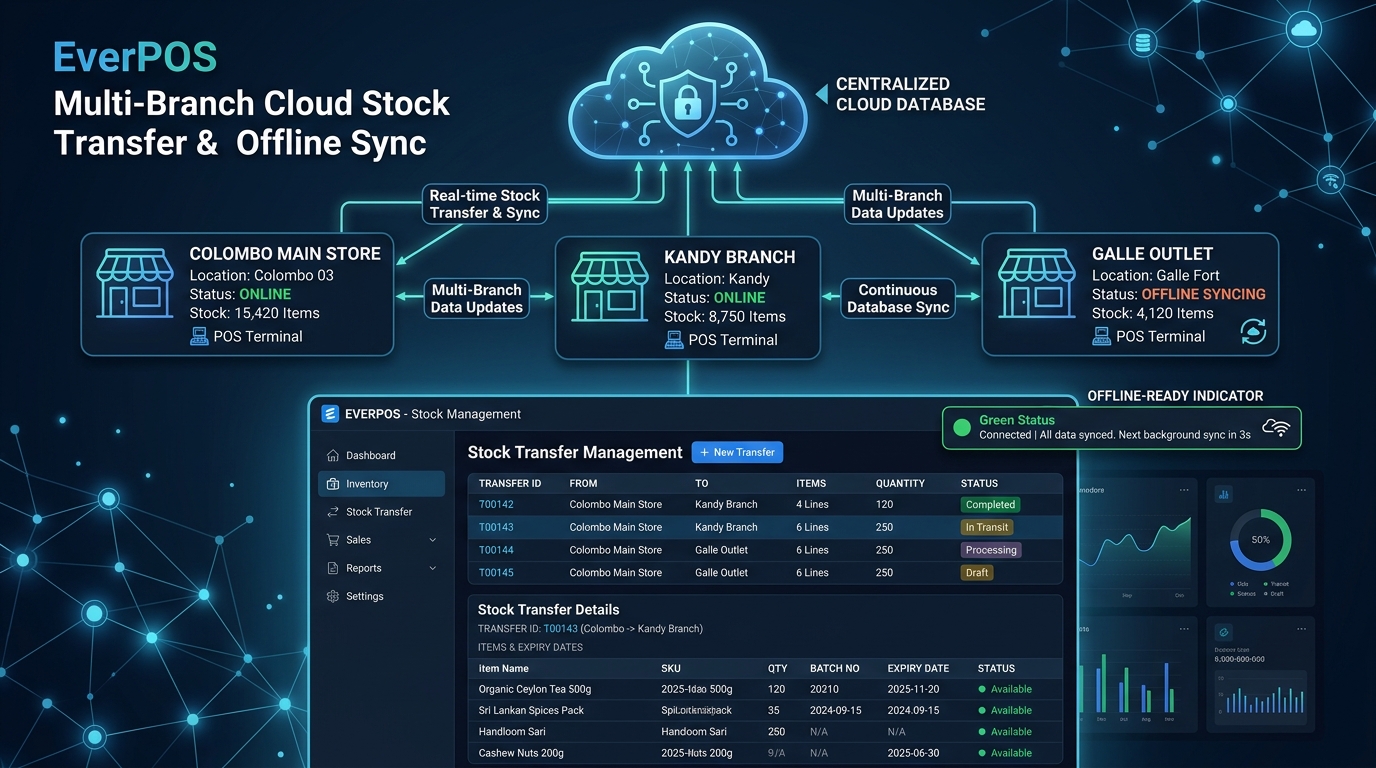Click the QUANTITY column header
This screenshot has height=768, width=1376.
(x=900, y=483)
